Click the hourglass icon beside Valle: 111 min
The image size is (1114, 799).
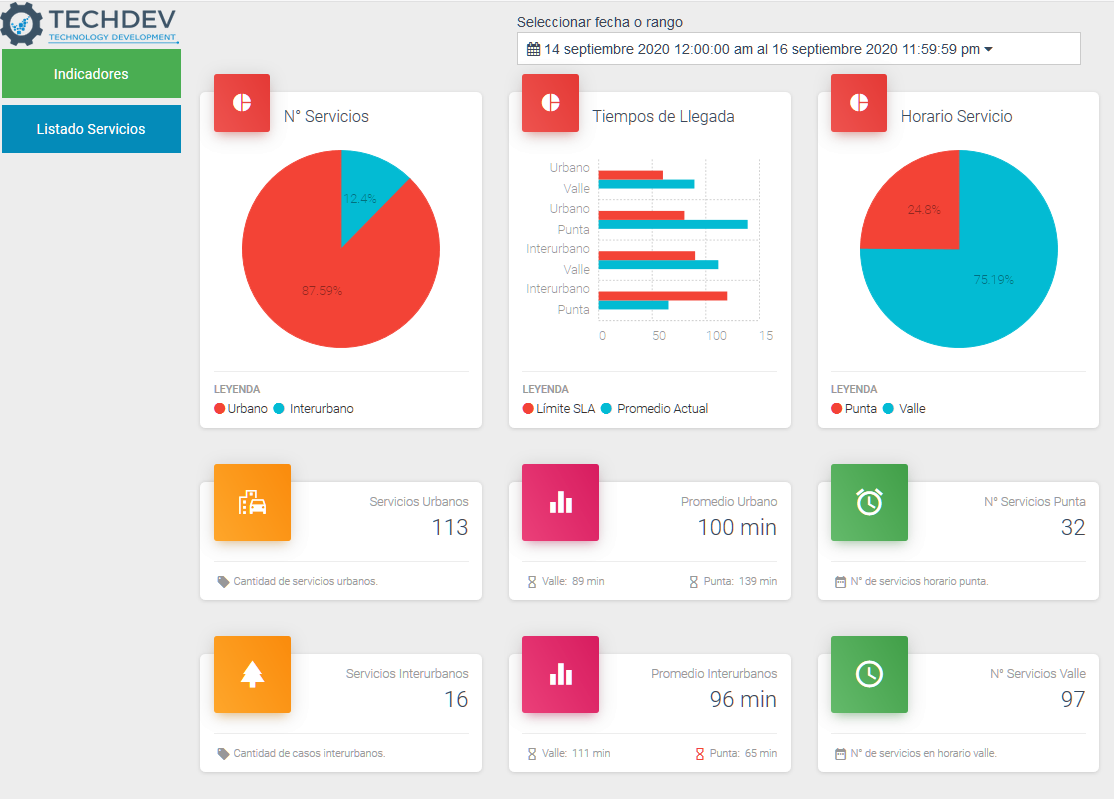pyautogui.click(x=531, y=754)
